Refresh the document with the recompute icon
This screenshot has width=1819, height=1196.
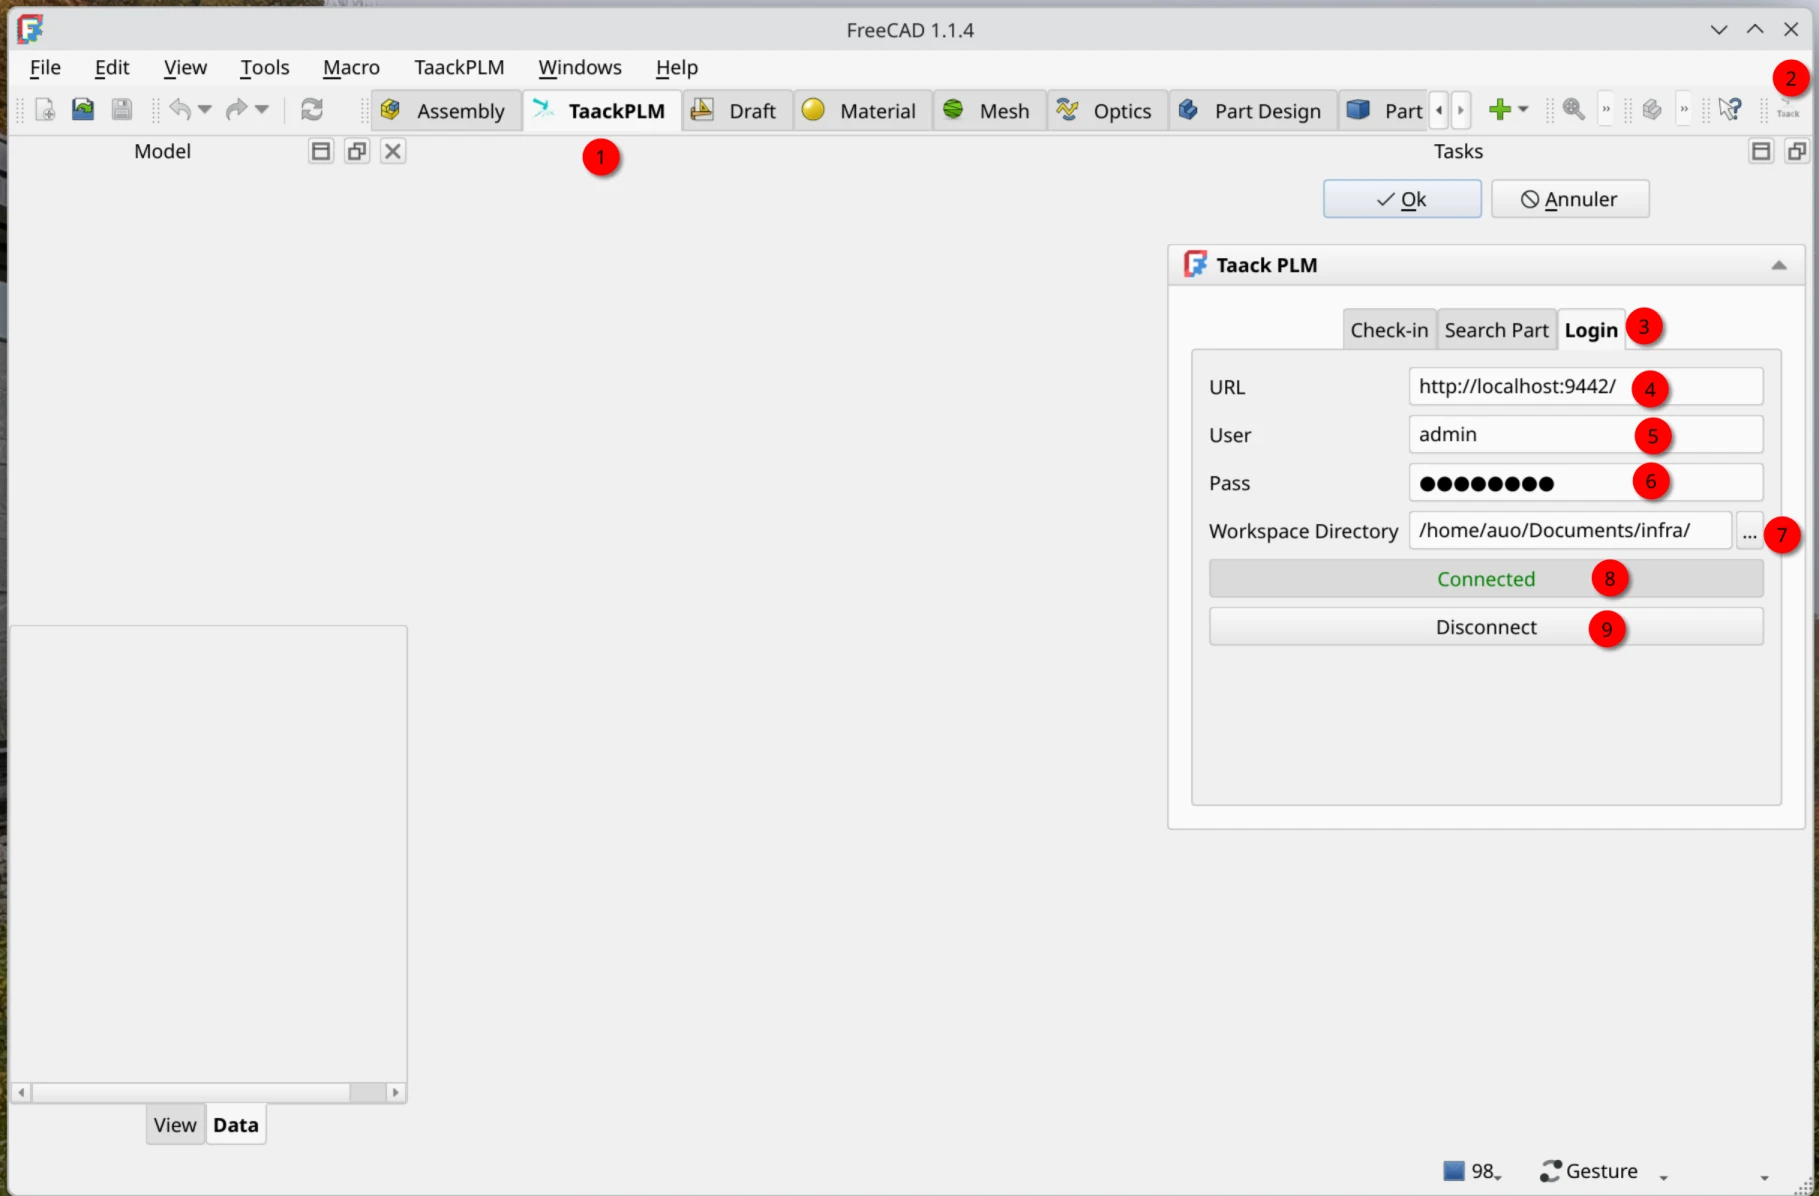point(312,109)
